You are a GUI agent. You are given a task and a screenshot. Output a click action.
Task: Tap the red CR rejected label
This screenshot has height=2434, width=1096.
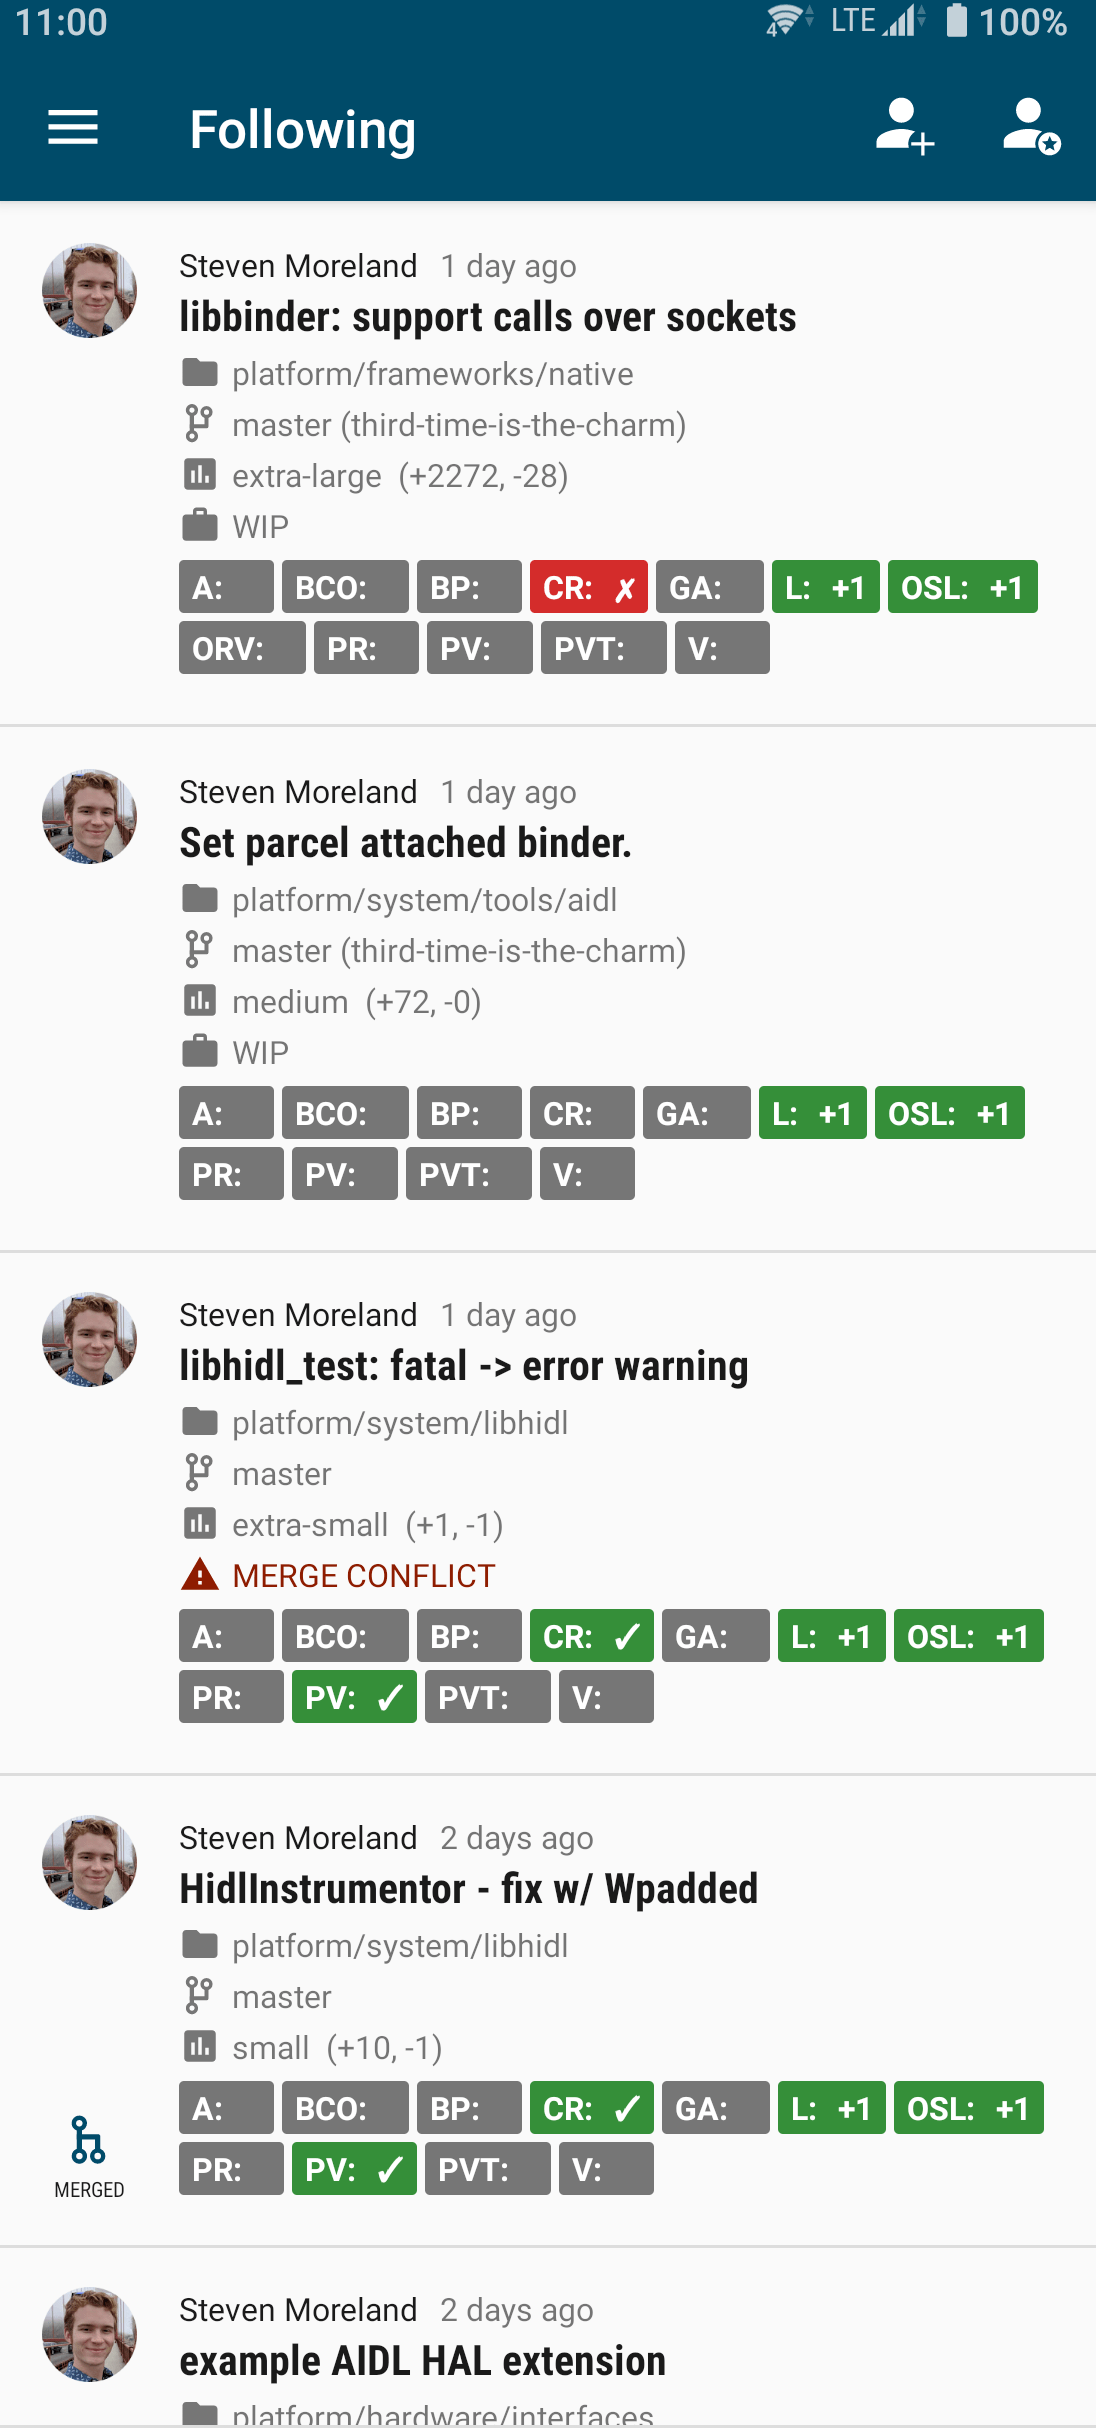click(x=588, y=587)
